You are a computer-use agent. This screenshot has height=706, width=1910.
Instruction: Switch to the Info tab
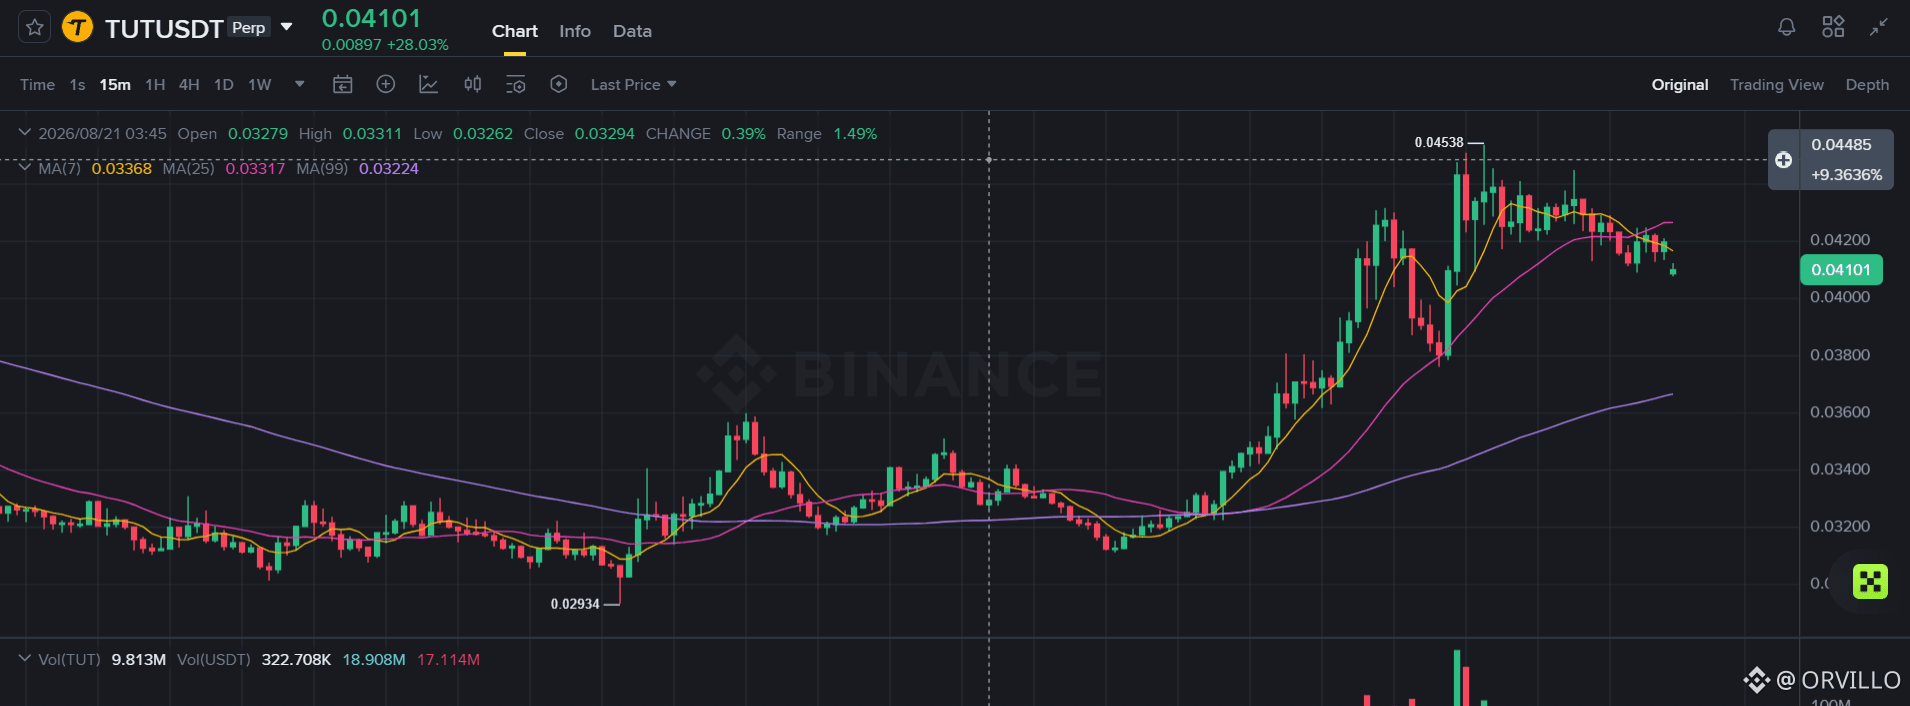[575, 31]
